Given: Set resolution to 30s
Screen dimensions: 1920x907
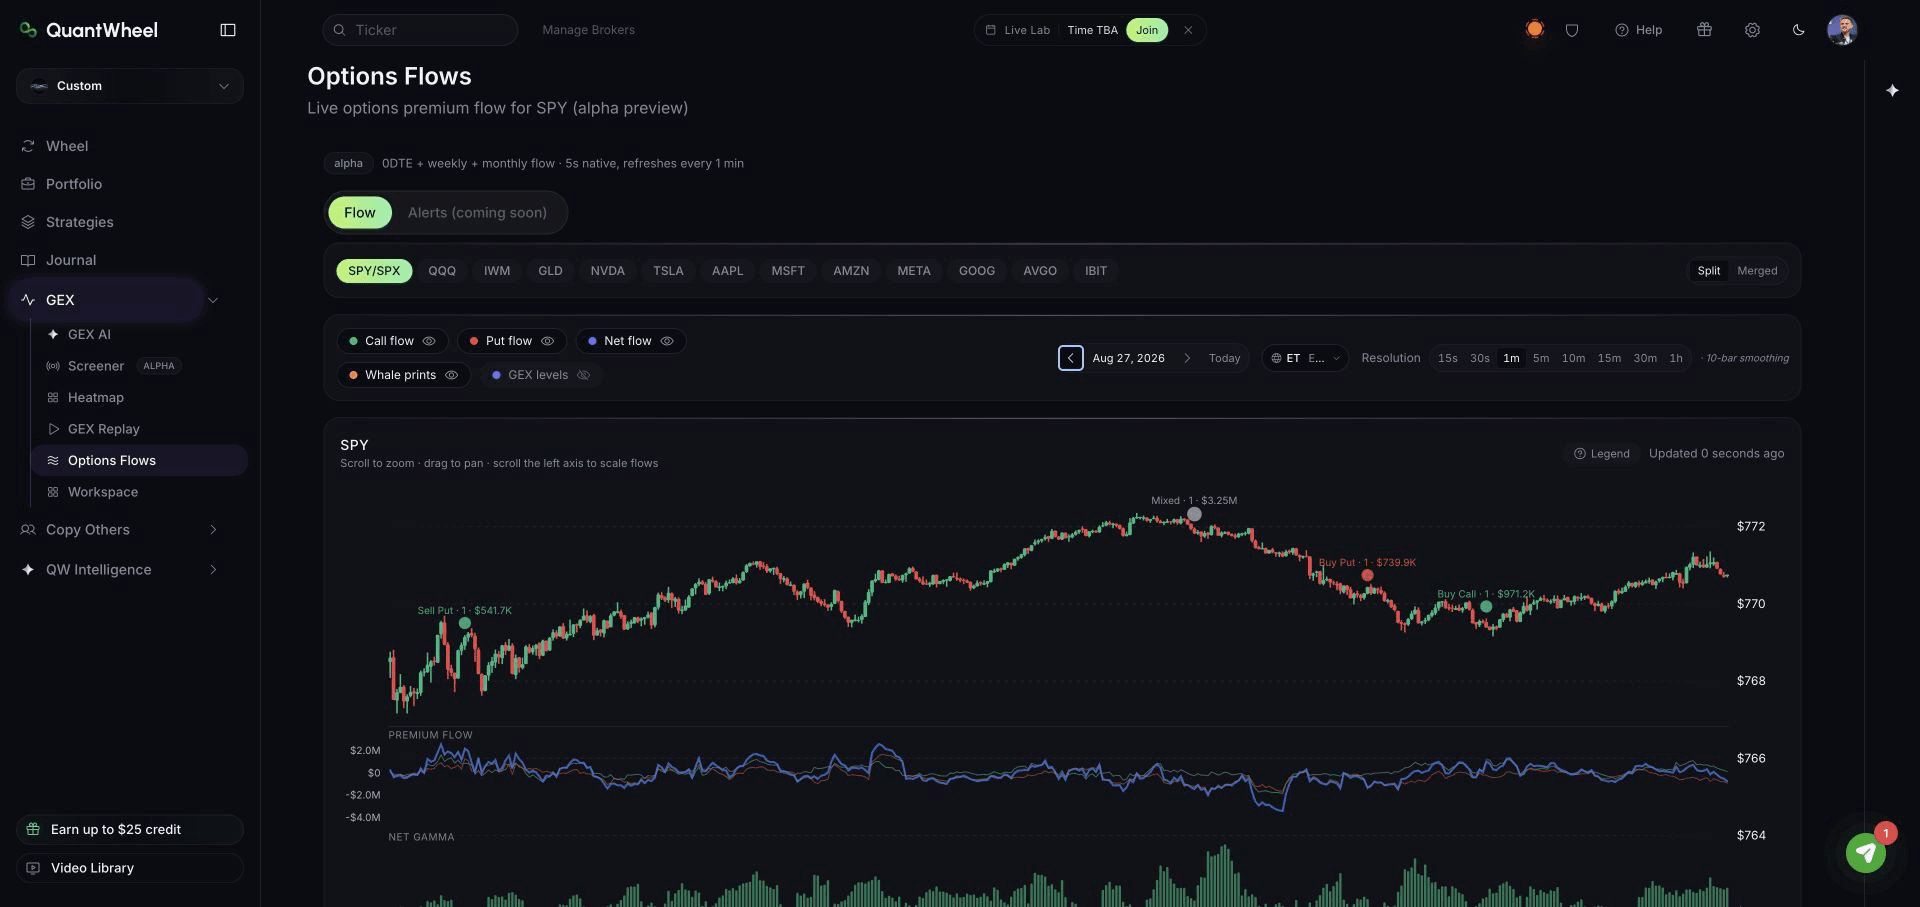Looking at the screenshot, I should click(x=1480, y=358).
